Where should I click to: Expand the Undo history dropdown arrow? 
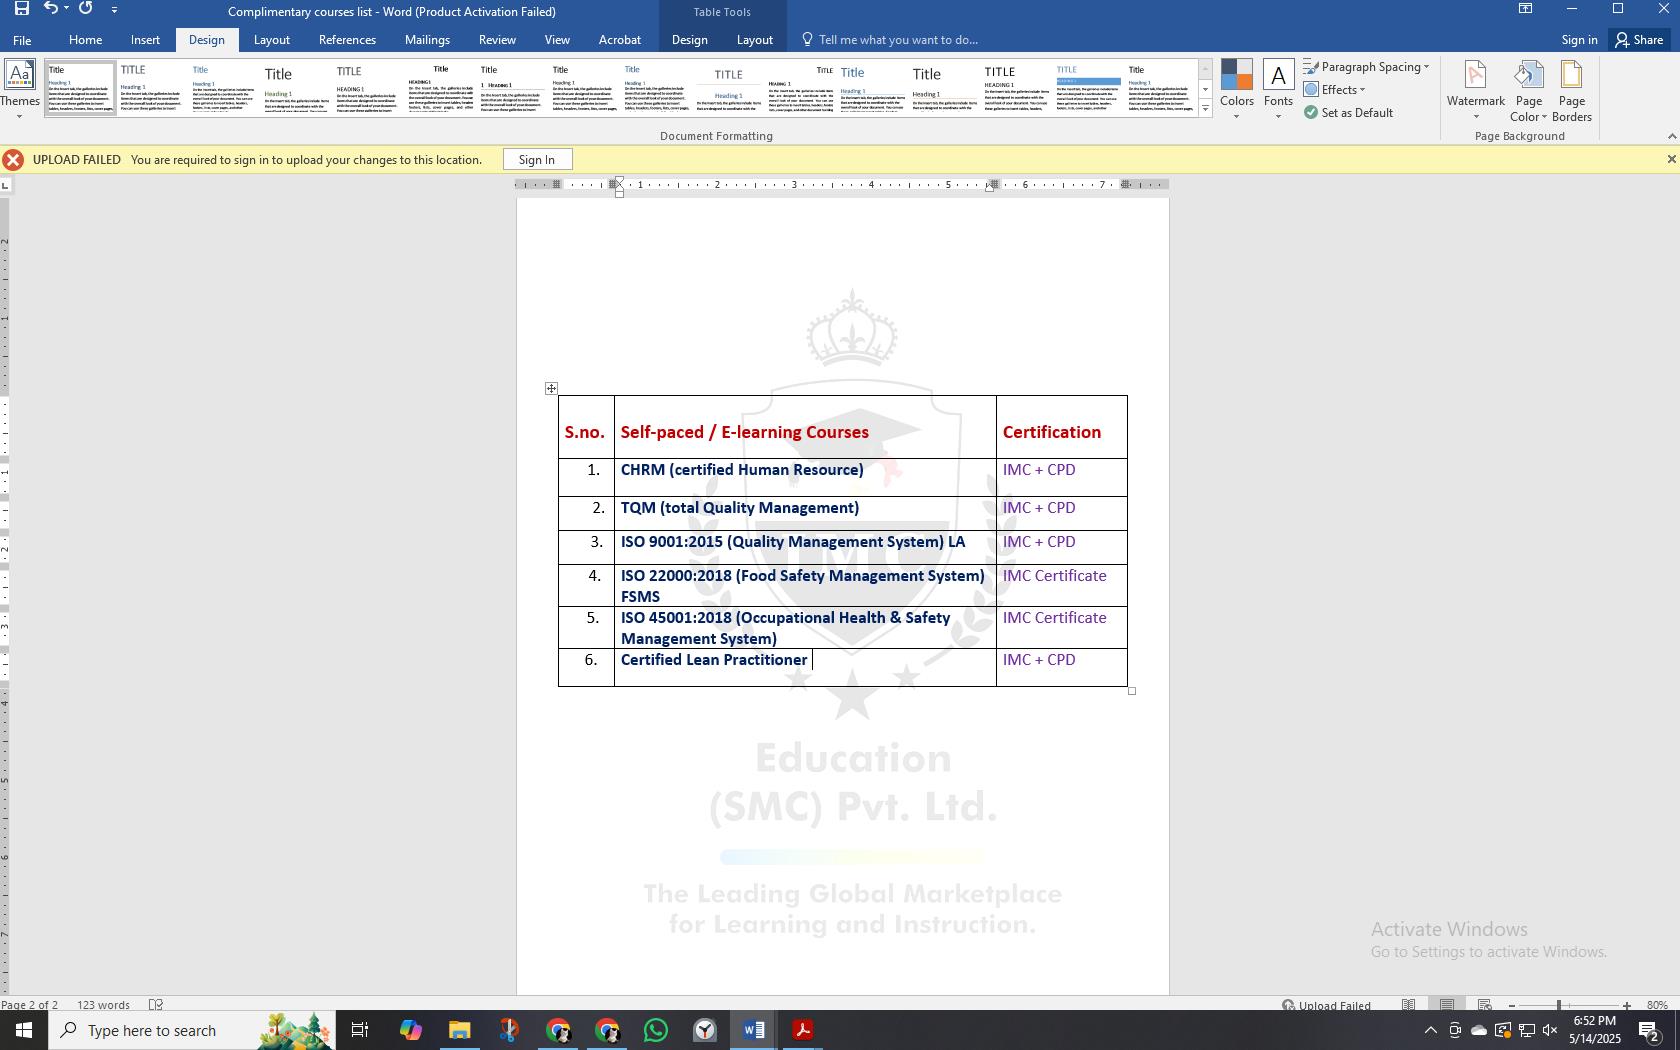coord(66,9)
